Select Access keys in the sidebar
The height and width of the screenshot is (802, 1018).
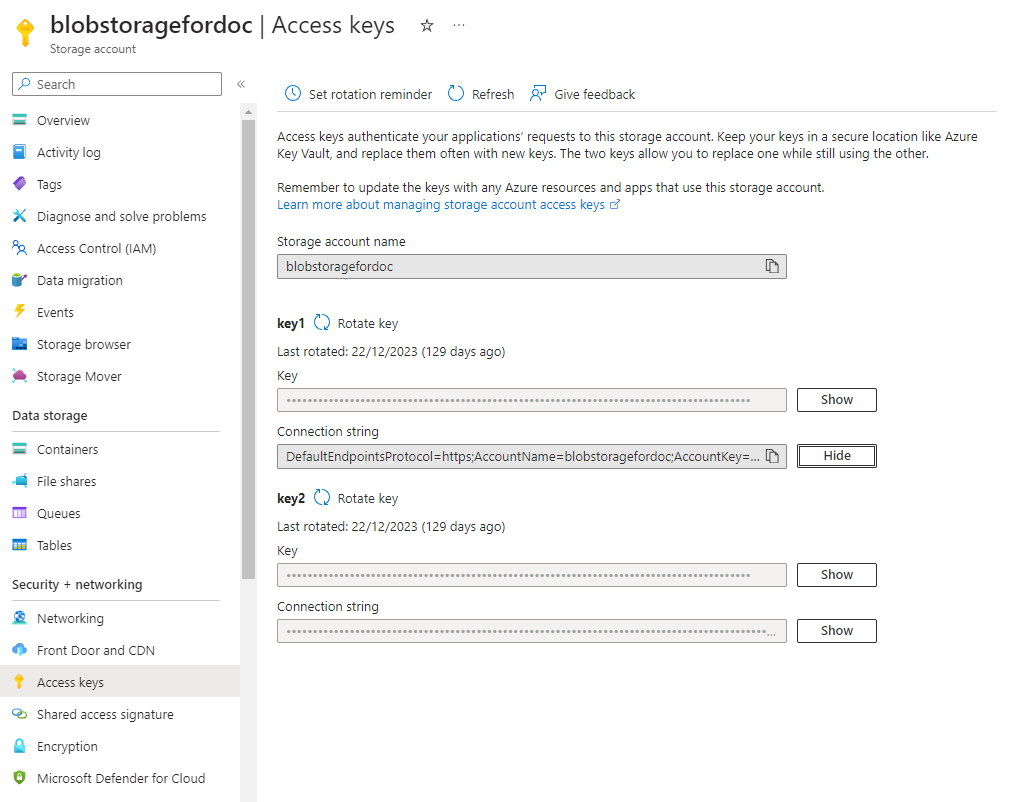click(x=120, y=682)
